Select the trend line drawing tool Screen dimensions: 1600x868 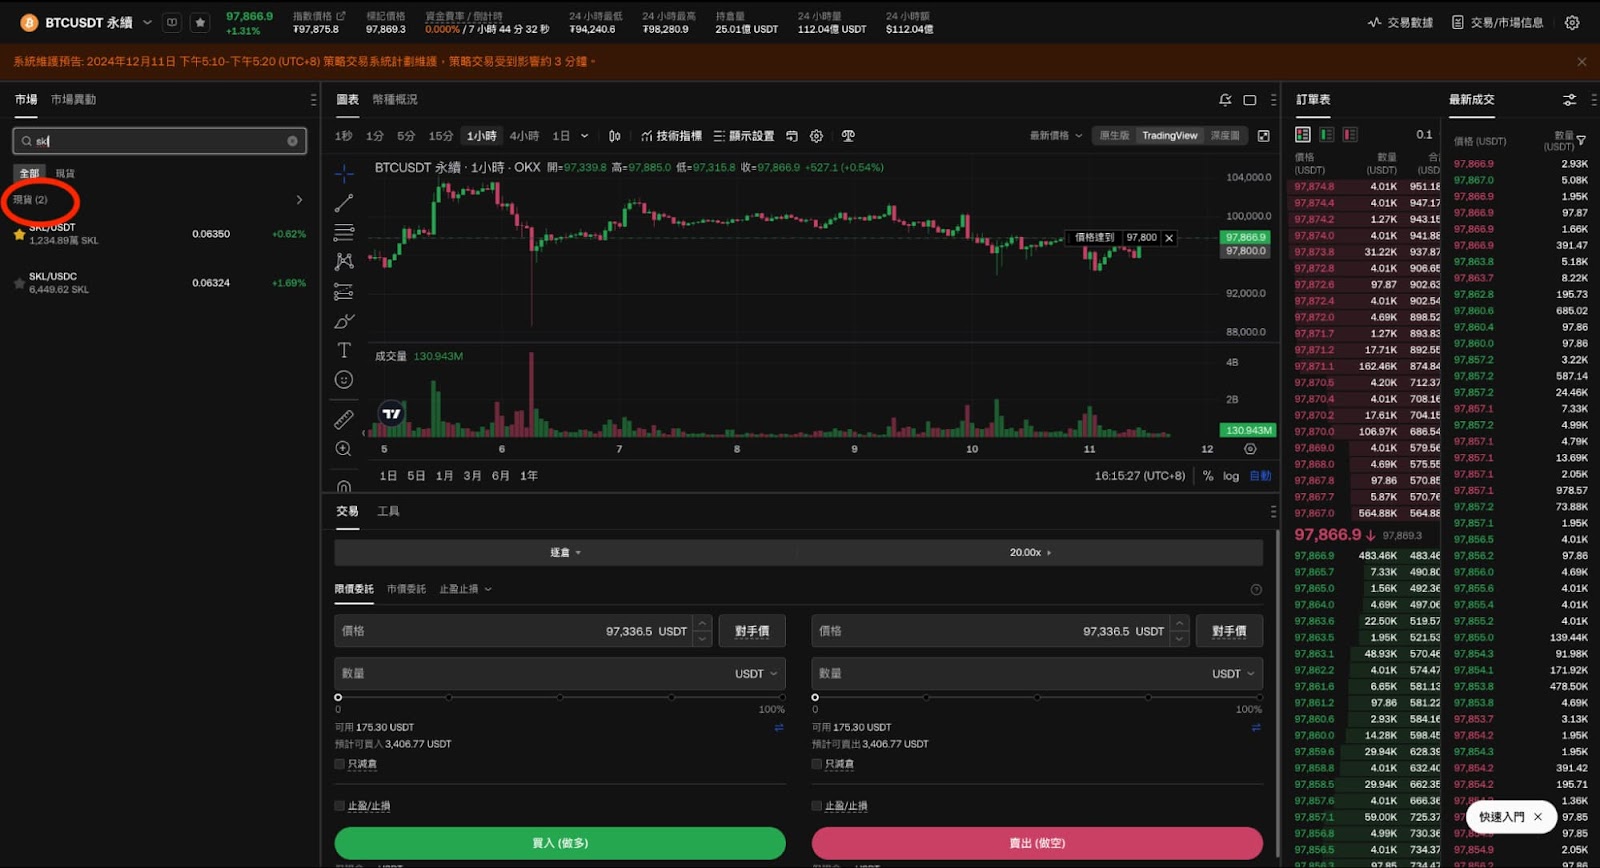[x=344, y=203]
